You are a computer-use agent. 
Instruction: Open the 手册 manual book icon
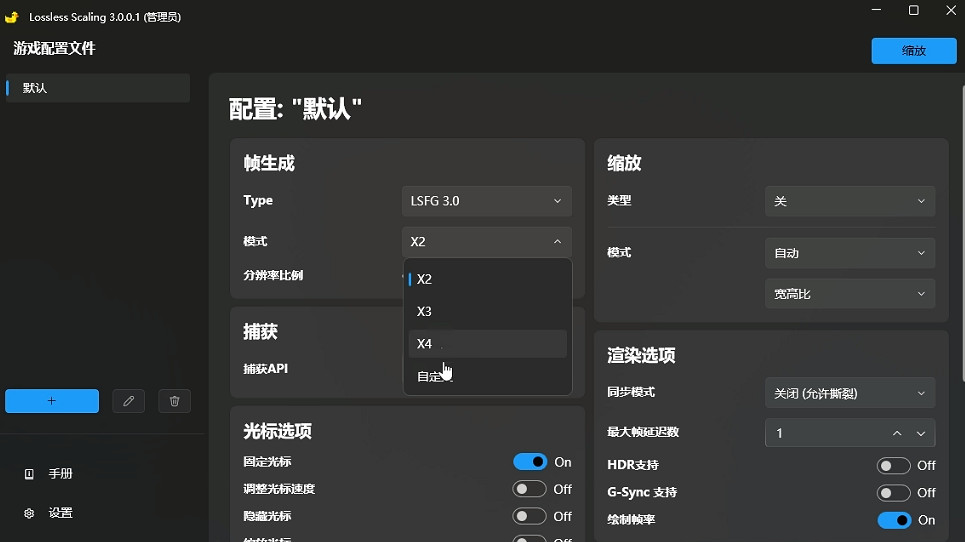coord(29,474)
